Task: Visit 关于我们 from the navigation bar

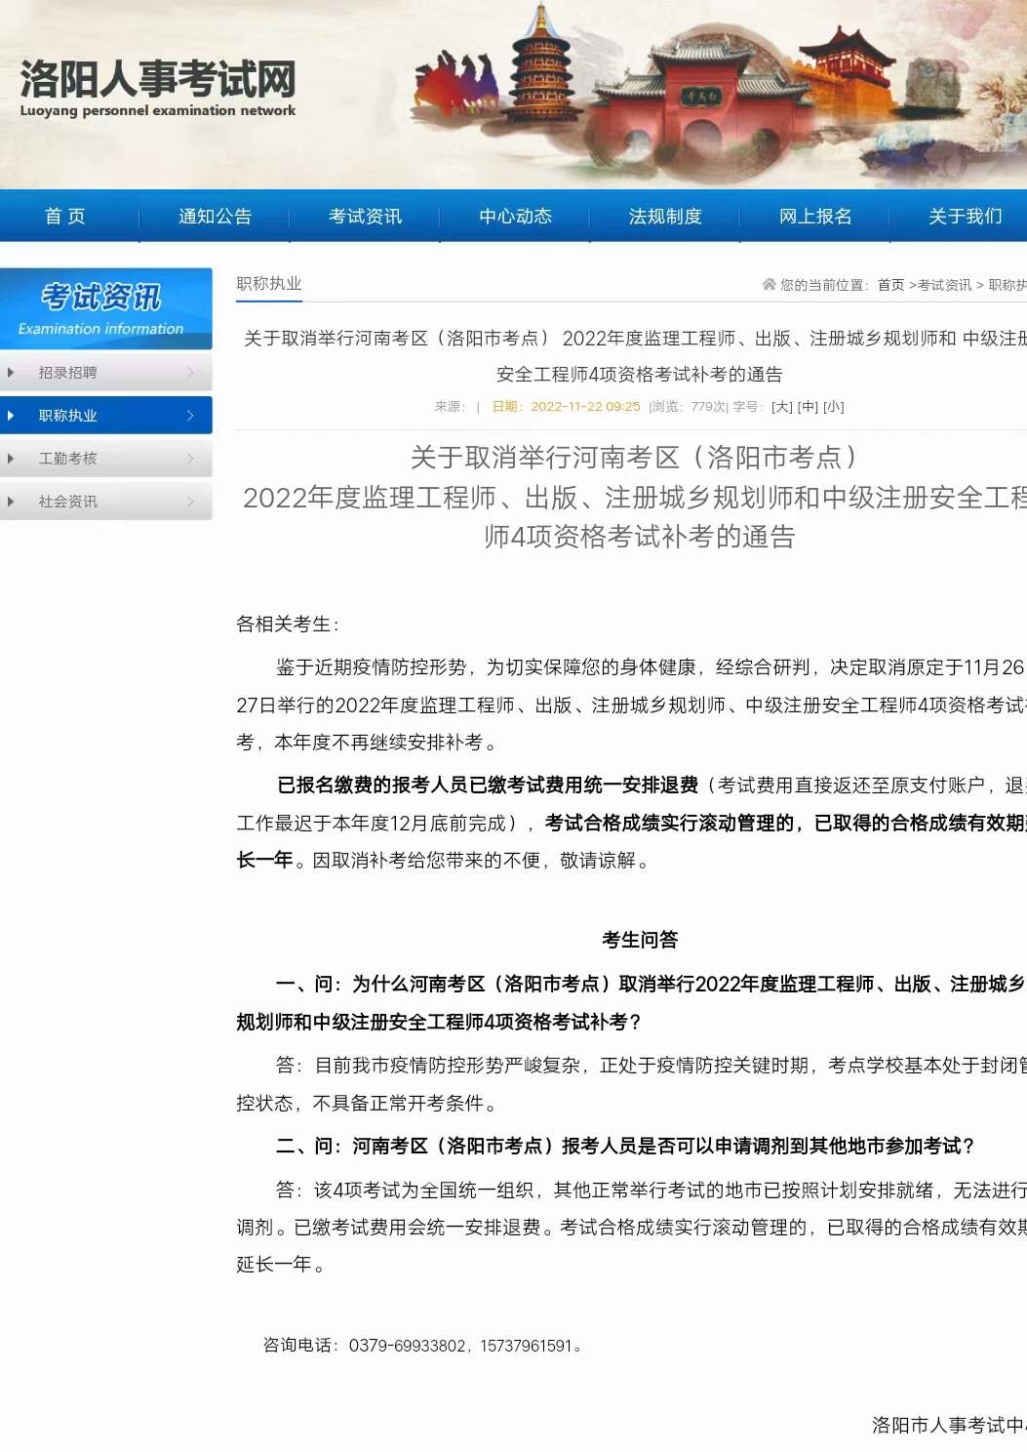Action: point(965,216)
